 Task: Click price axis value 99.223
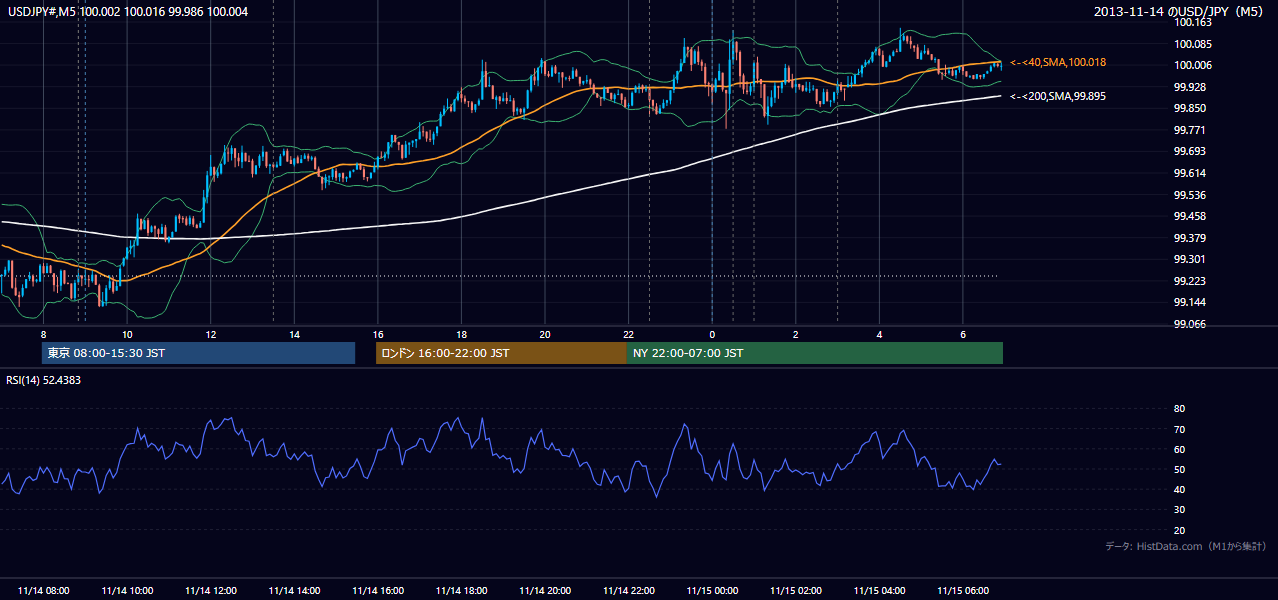[x=1191, y=281]
